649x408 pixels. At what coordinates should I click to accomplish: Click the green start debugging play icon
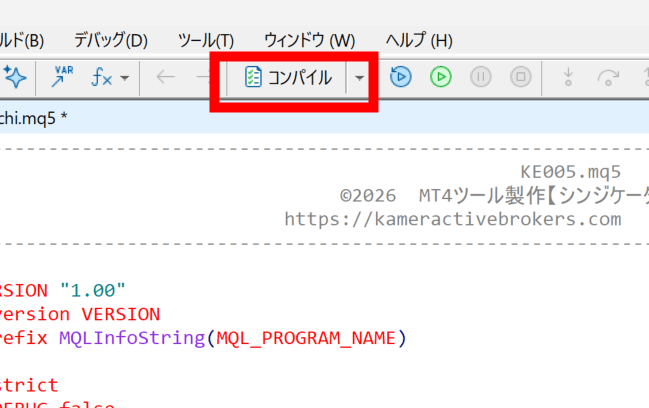point(440,77)
